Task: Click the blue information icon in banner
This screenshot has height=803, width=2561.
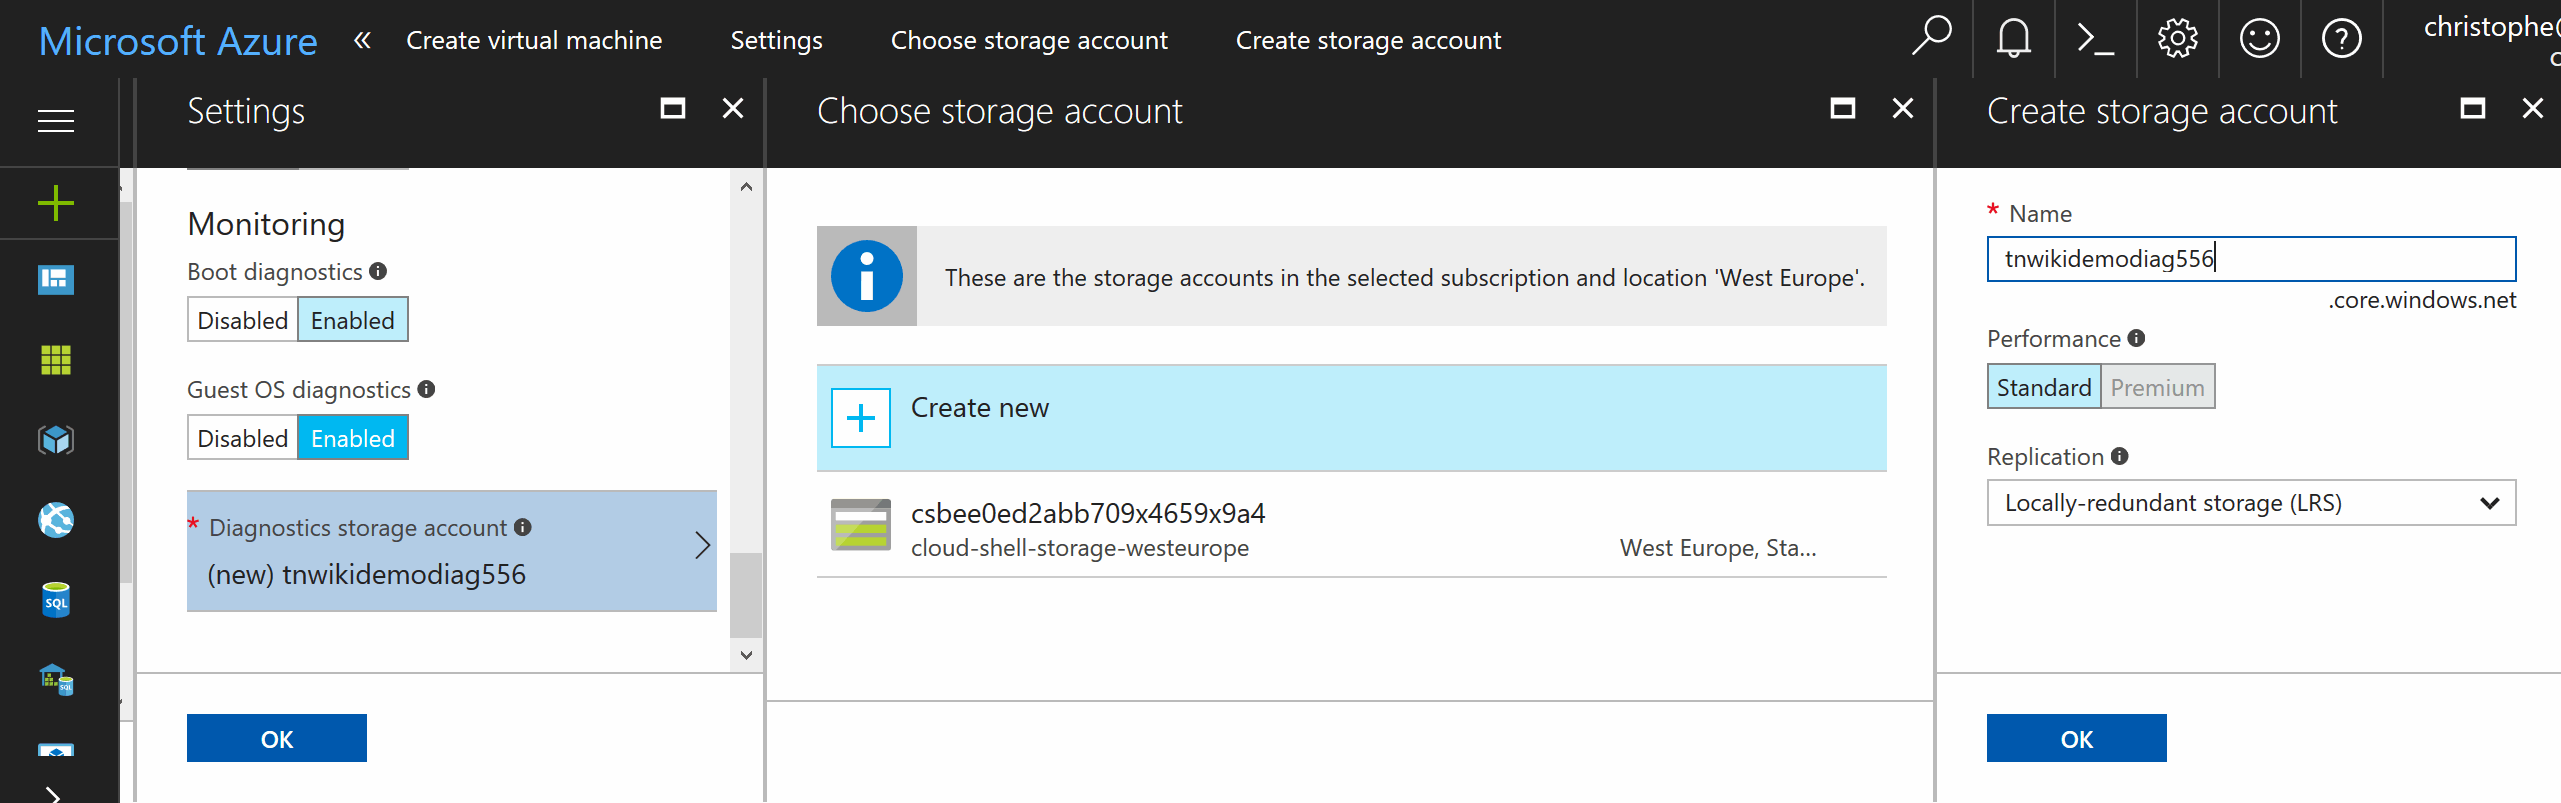Action: 866,276
